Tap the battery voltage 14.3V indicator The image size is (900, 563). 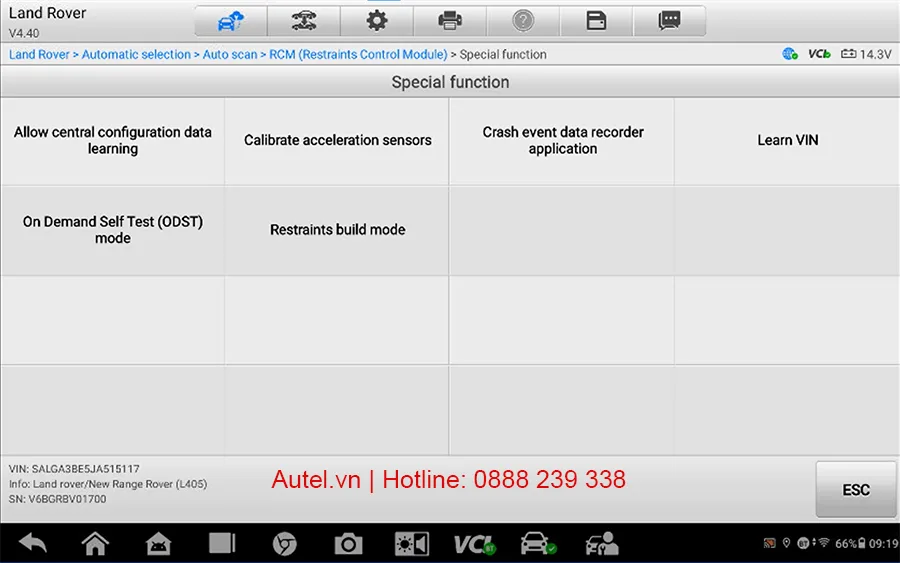866,54
